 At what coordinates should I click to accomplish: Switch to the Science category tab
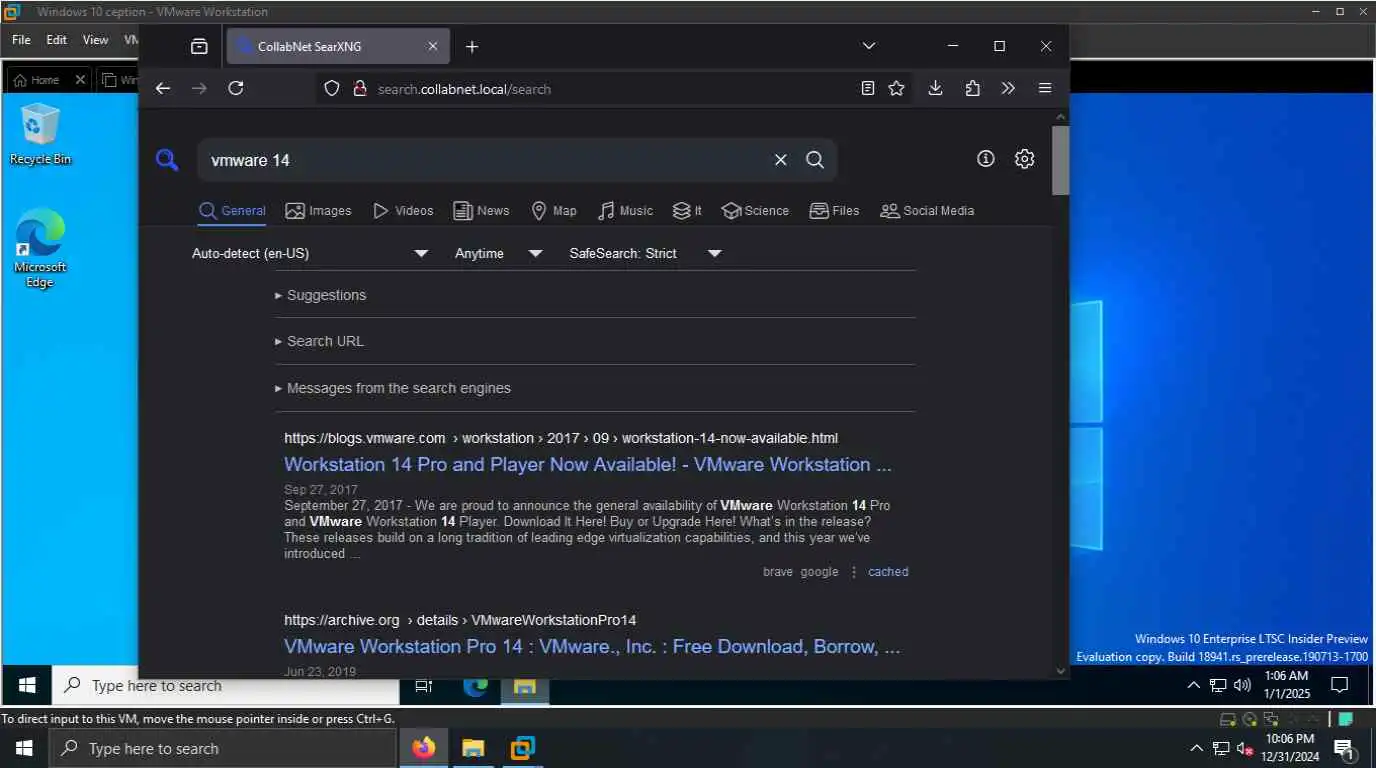point(755,211)
